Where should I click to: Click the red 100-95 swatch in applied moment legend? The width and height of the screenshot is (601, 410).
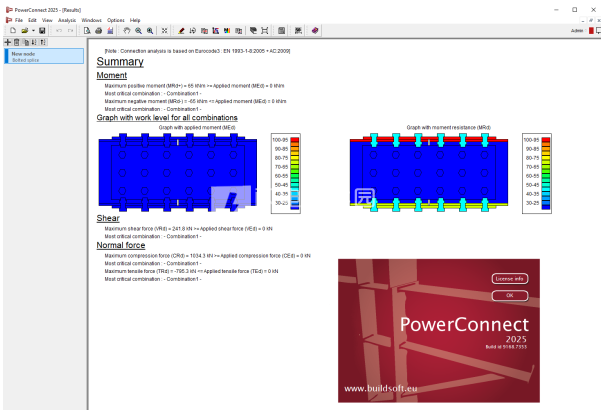(x=295, y=140)
